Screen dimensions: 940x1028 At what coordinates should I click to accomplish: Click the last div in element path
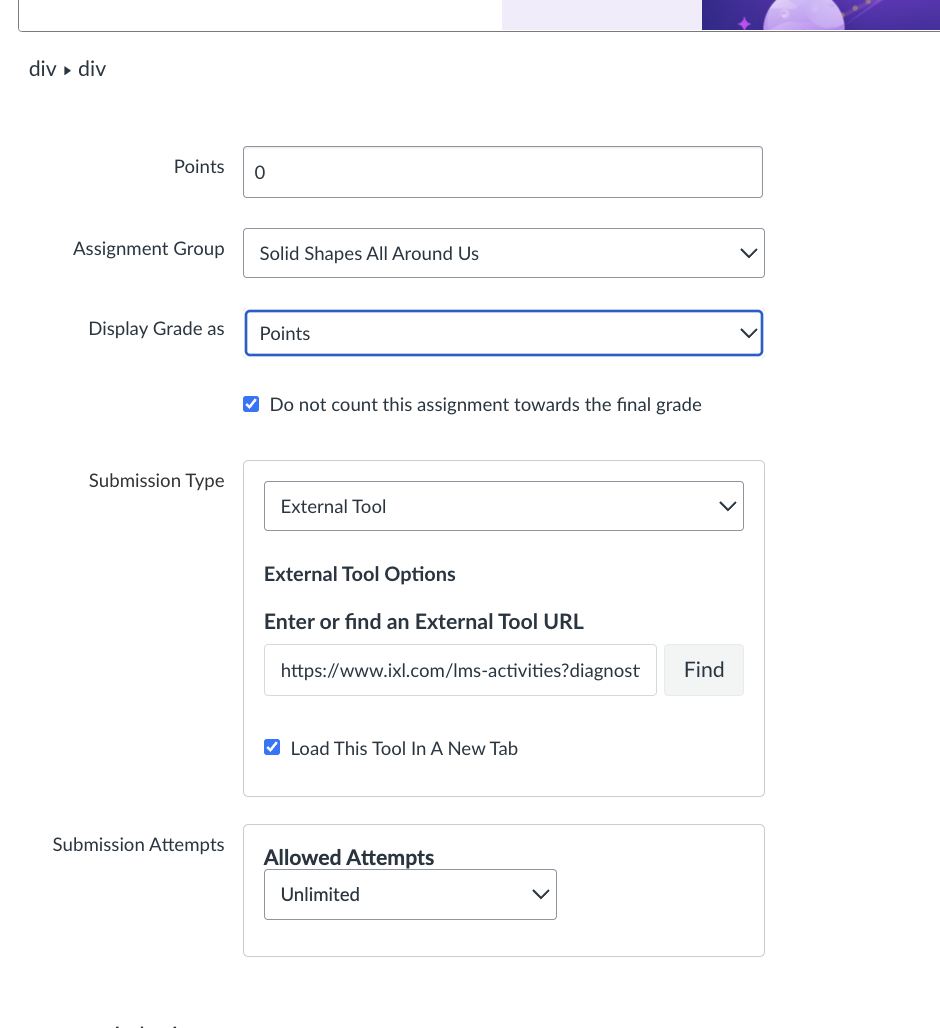pos(92,69)
